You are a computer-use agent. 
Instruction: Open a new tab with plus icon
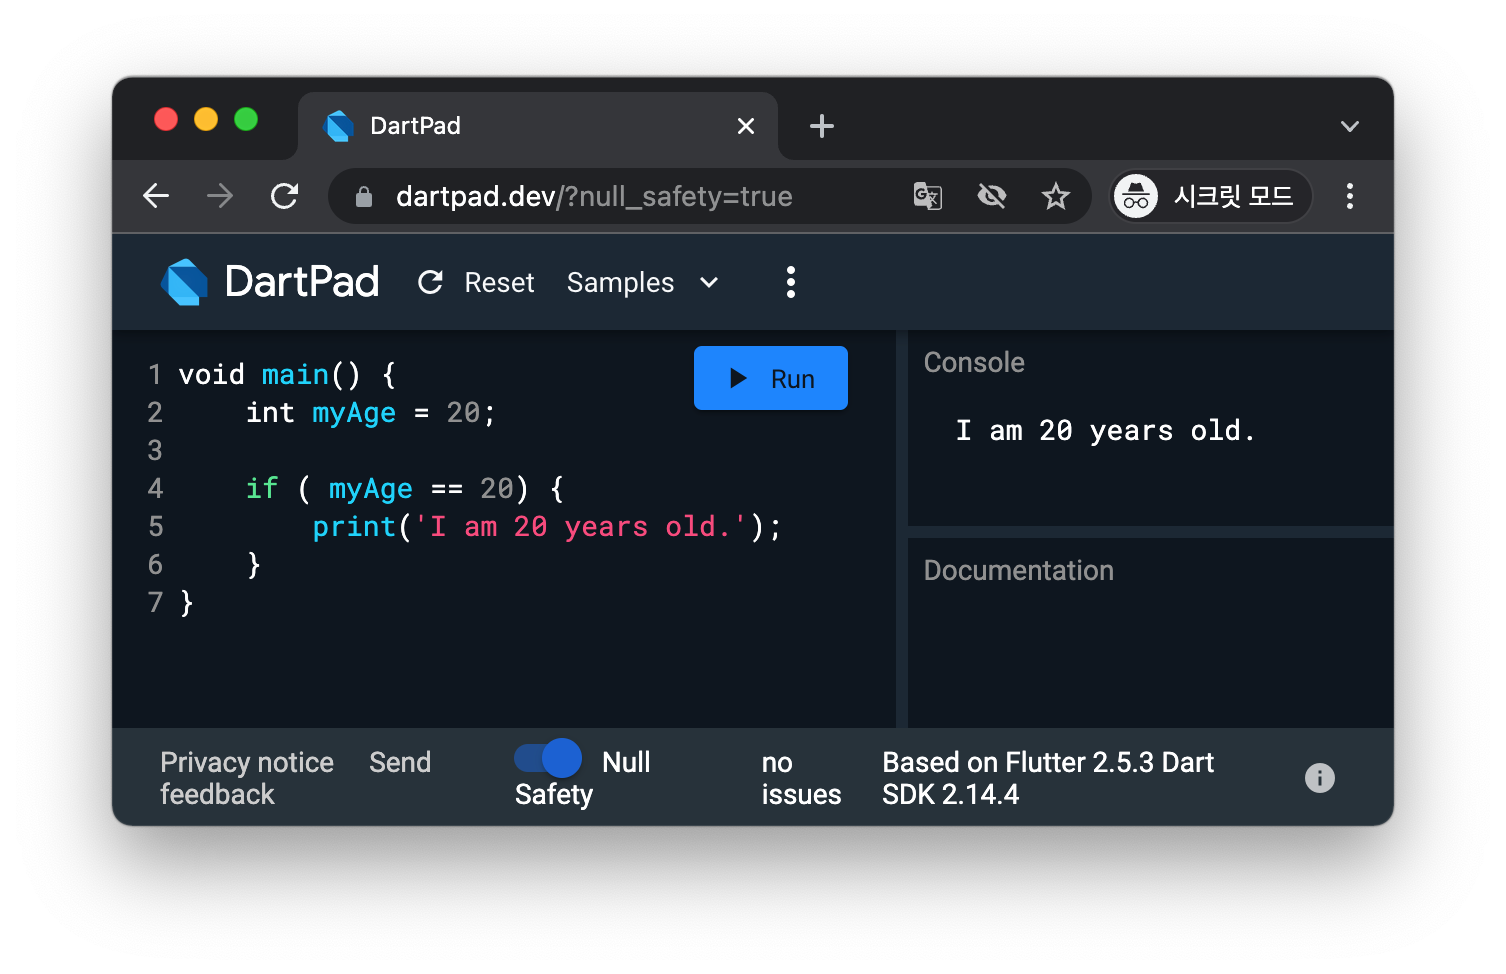click(x=822, y=126)
